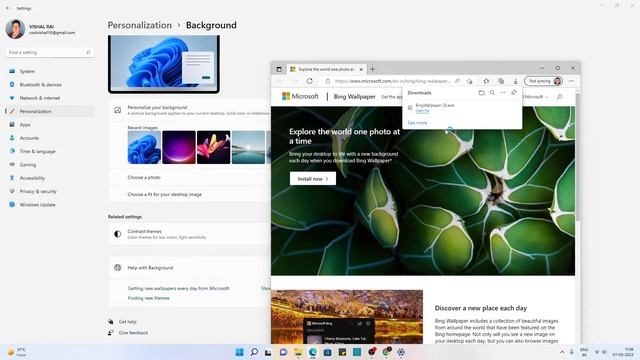
Task: Open the Vishal Rai account profile
Action: click(x=41, y=29)
